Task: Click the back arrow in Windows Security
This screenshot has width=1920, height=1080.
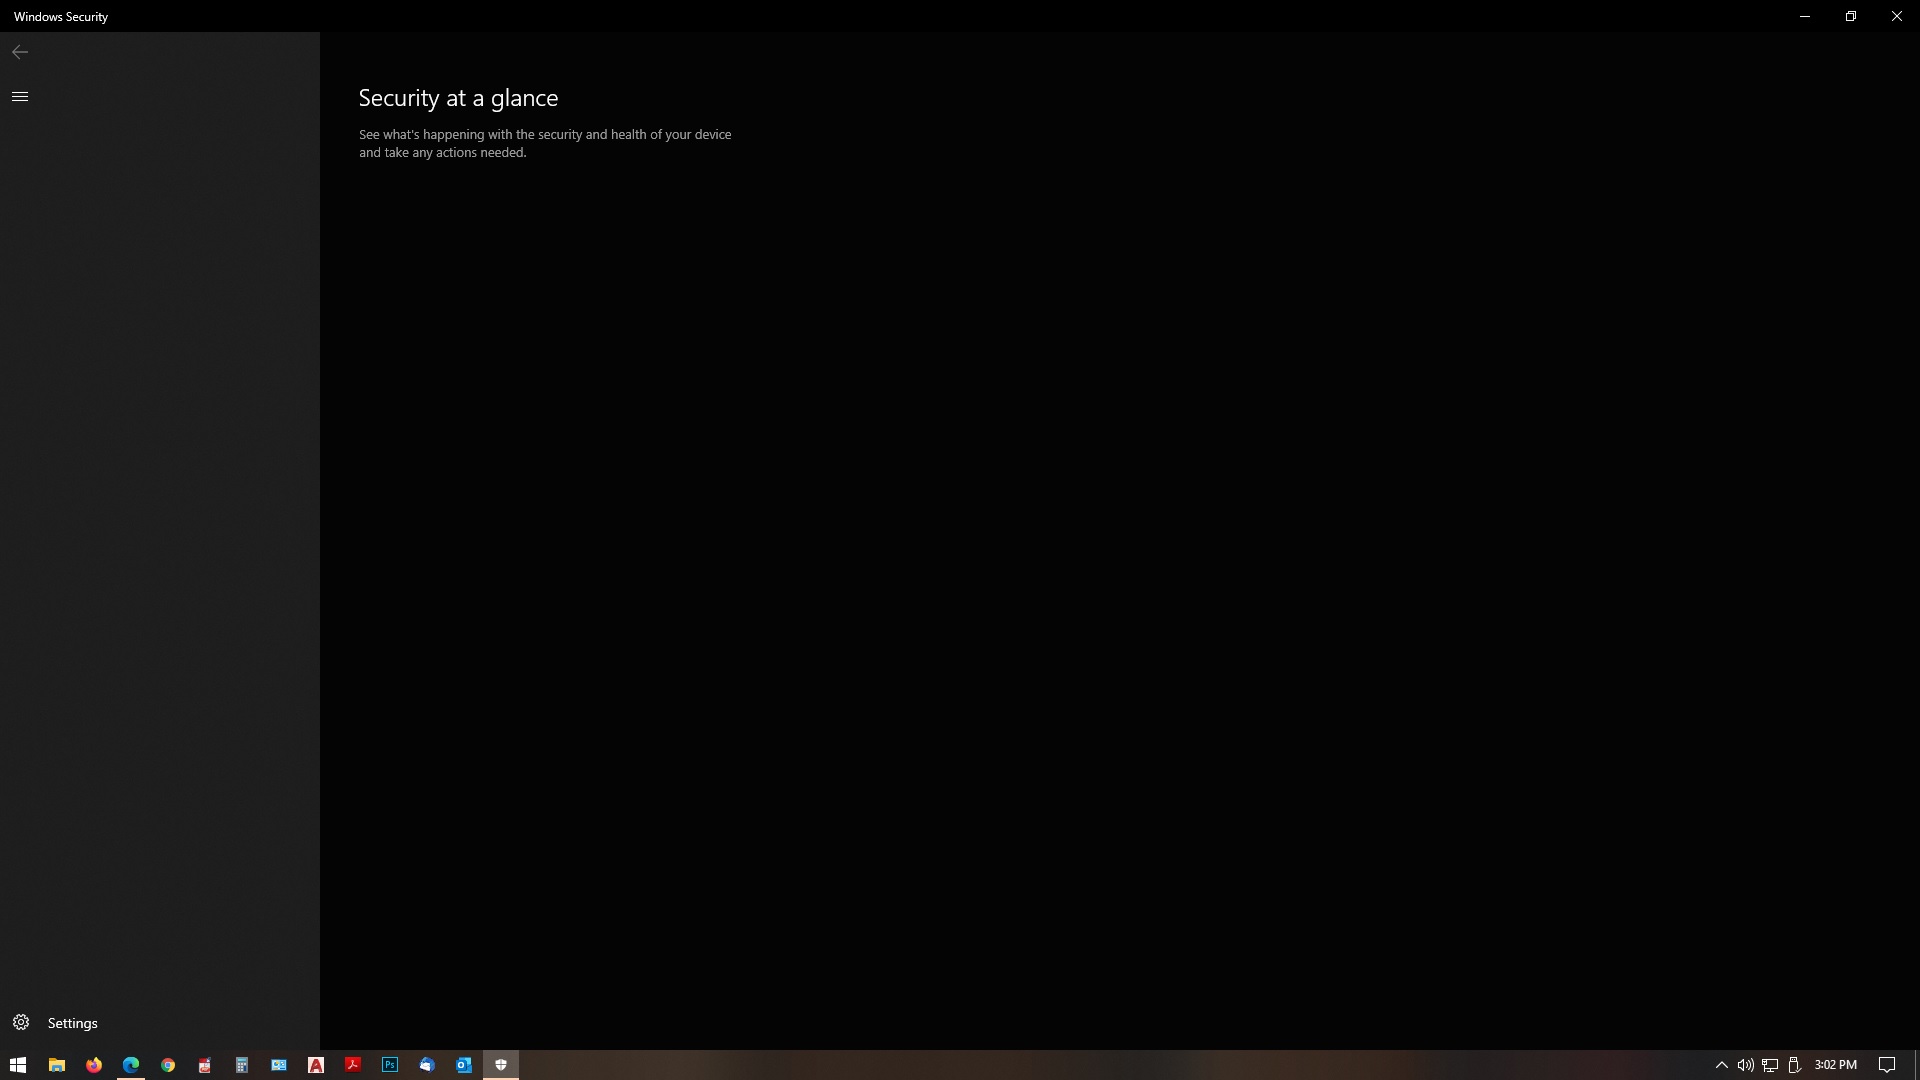Action: (20, 52)
